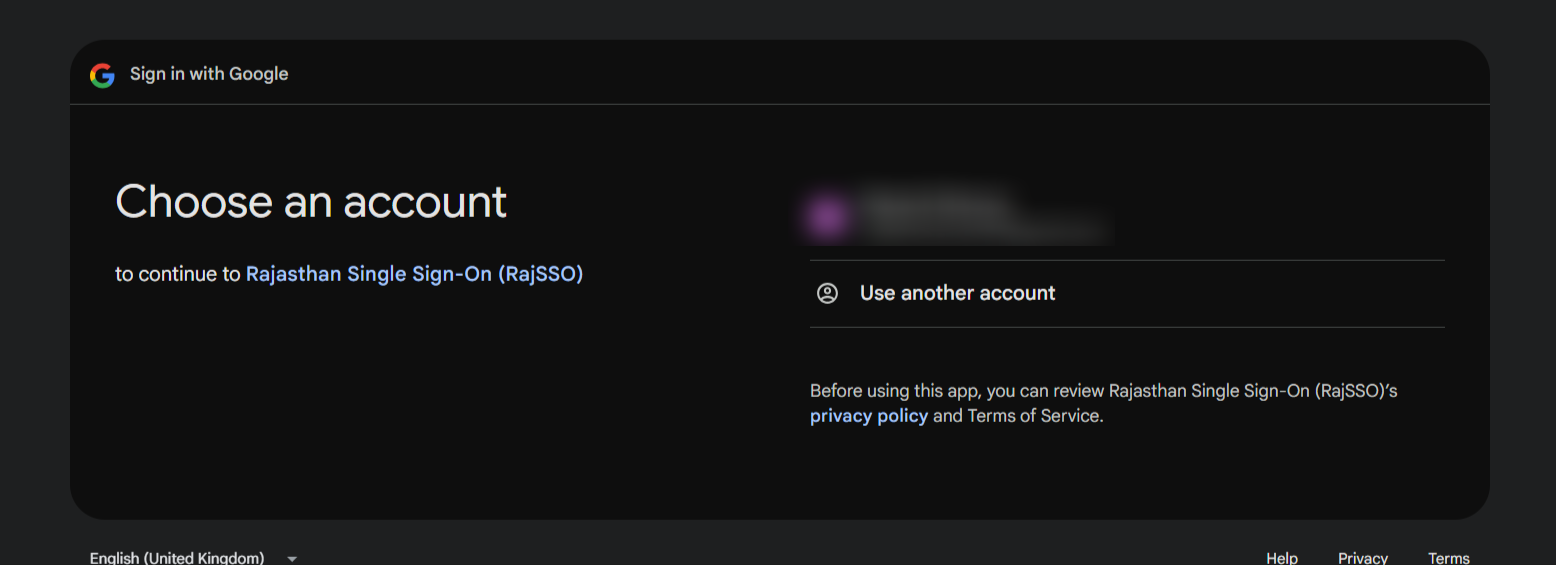The image size is (1556, 565).
Task: Click the divider line under the header
Action: (x=779, y=104)
